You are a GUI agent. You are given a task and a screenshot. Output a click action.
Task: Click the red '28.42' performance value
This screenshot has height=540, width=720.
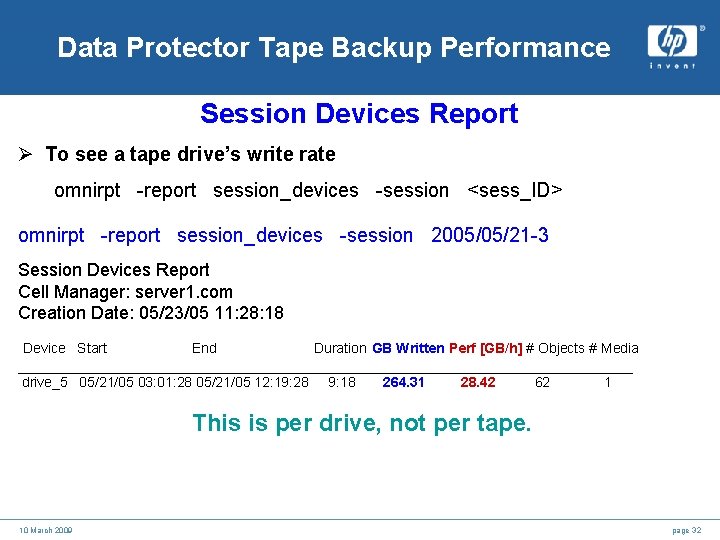[477, 382]
